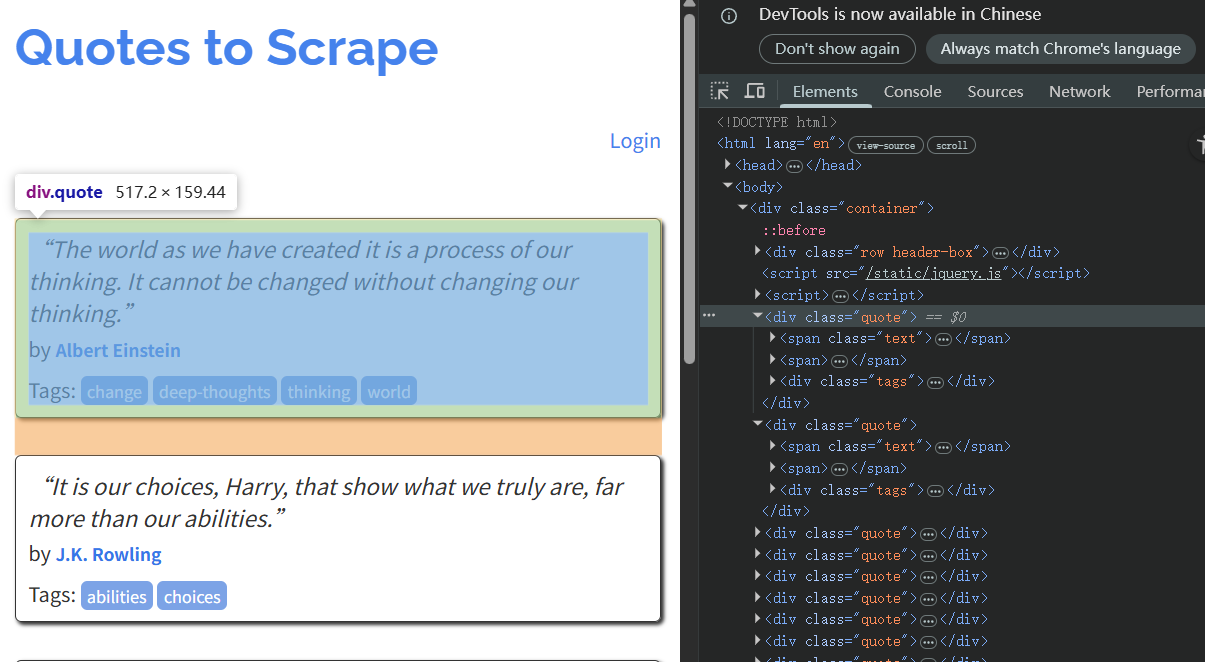The height and width of the screenshot is (662, 1205).
Task: Click the info icon beside DevTools notice
Action: (729, 15)
